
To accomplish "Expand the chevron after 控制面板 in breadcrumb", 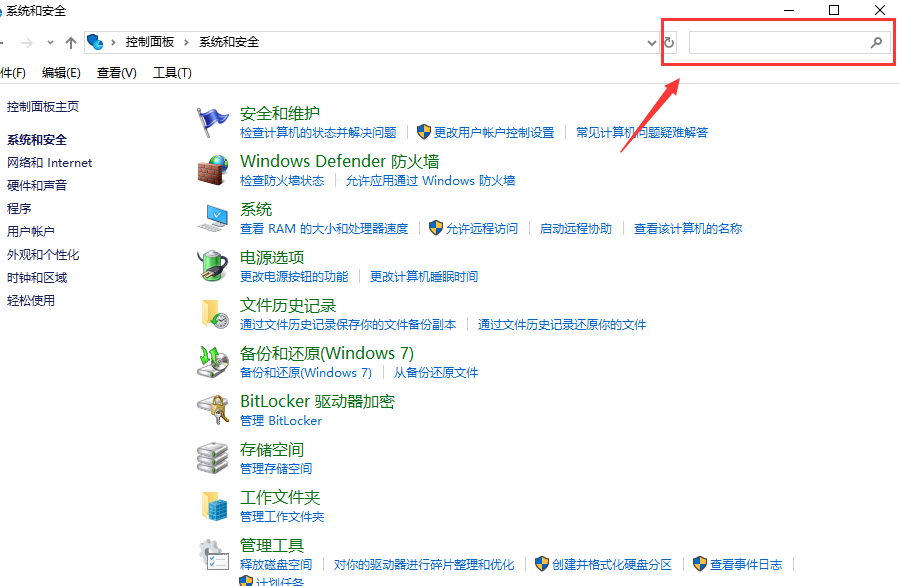I will (186, 42).
